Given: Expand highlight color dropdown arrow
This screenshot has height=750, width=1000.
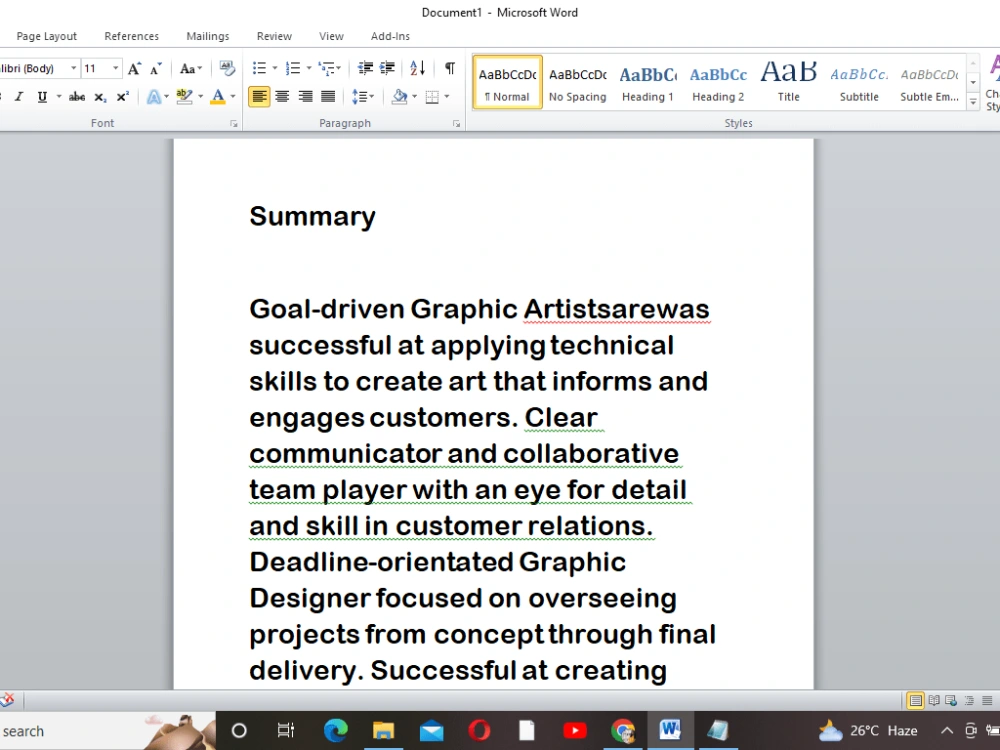Looking at the screenshot, I should click(200, 97).
